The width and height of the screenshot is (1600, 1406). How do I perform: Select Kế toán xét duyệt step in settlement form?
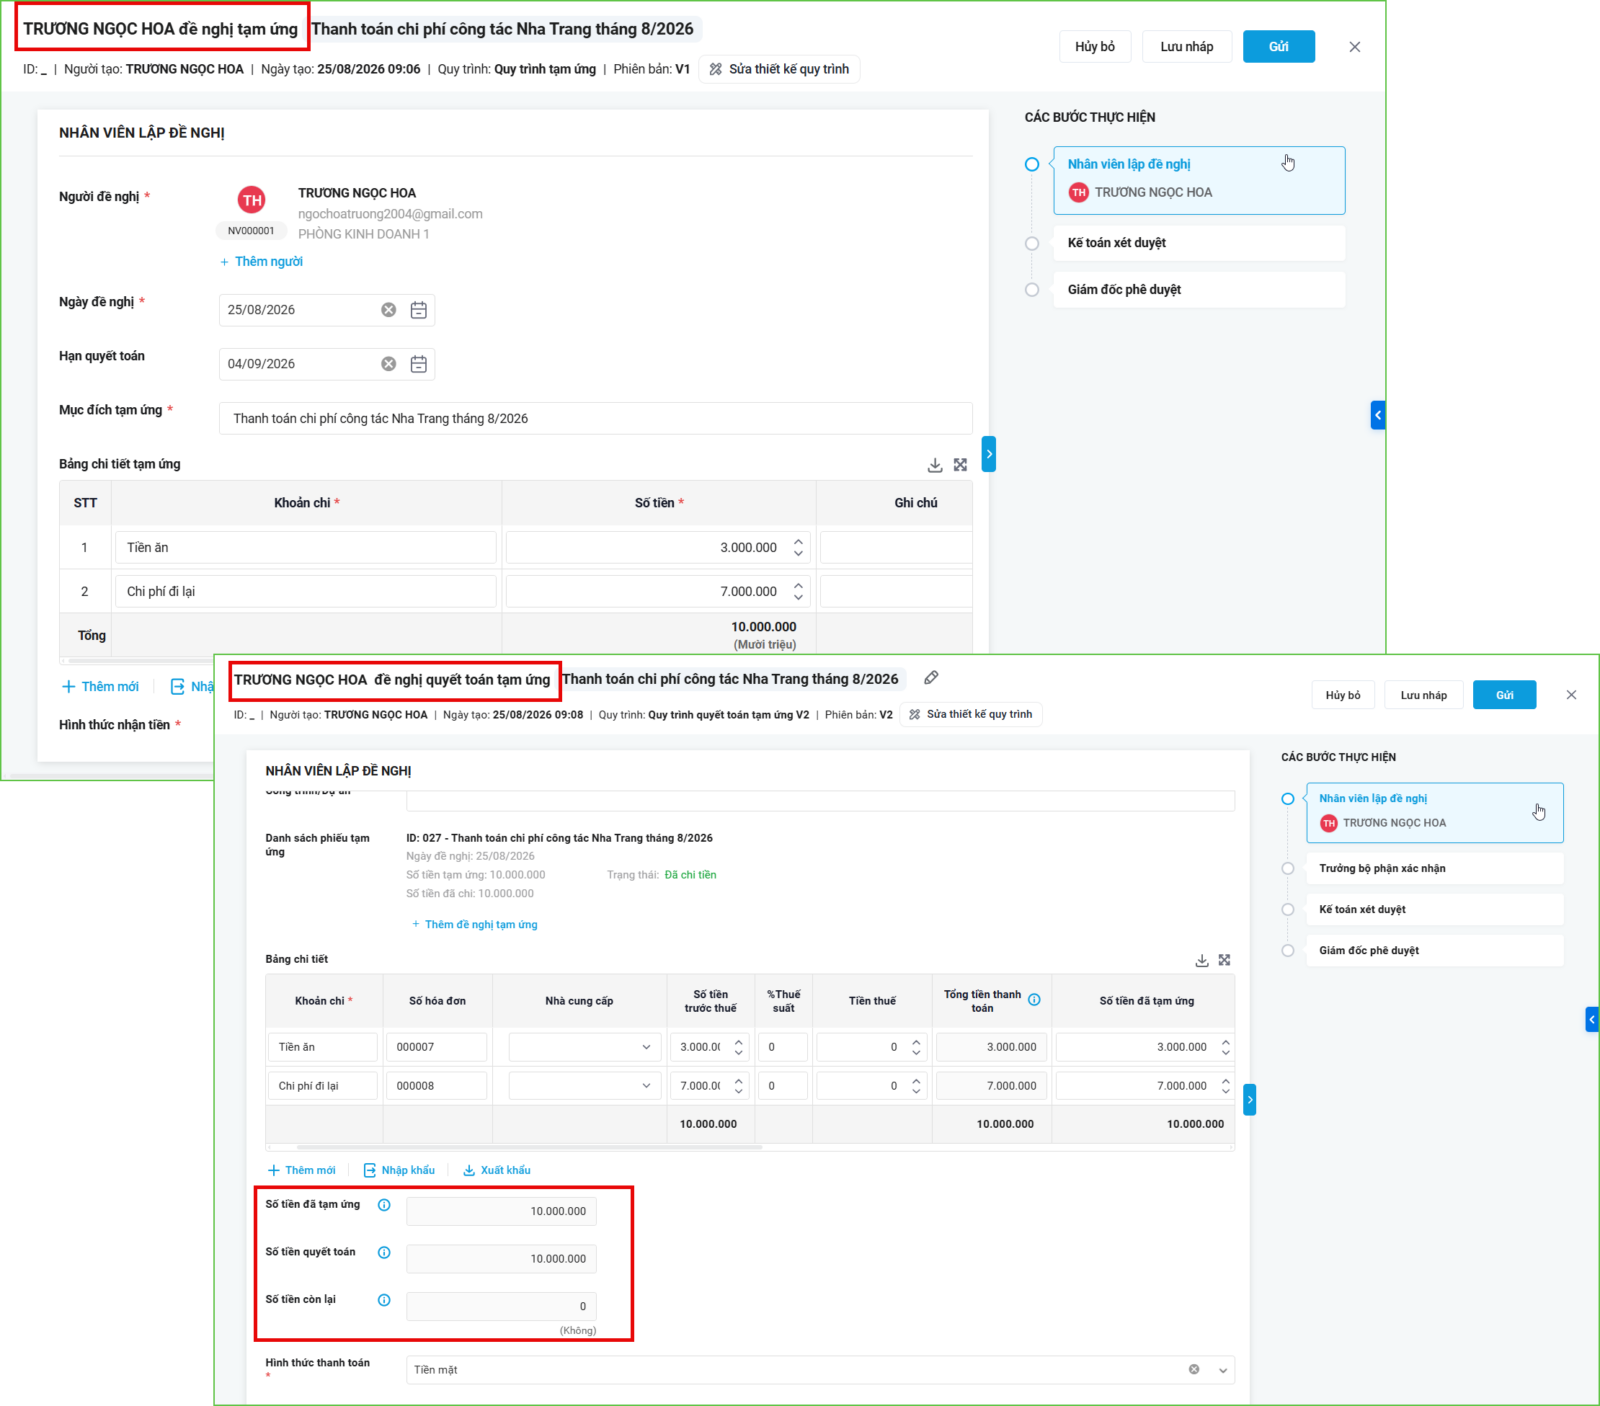pos(1435,910)
